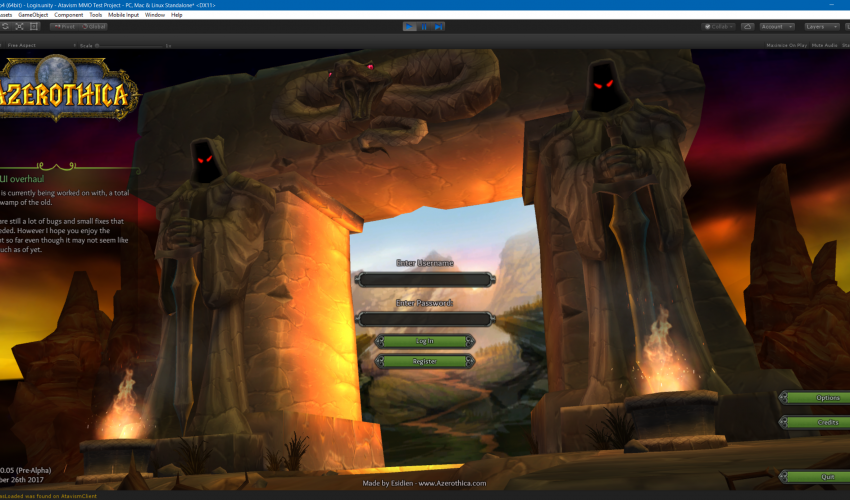Select the Rotate tool in Unity toolbar
The height and width of the screenshot is (500, 850).
pos(5,27)
